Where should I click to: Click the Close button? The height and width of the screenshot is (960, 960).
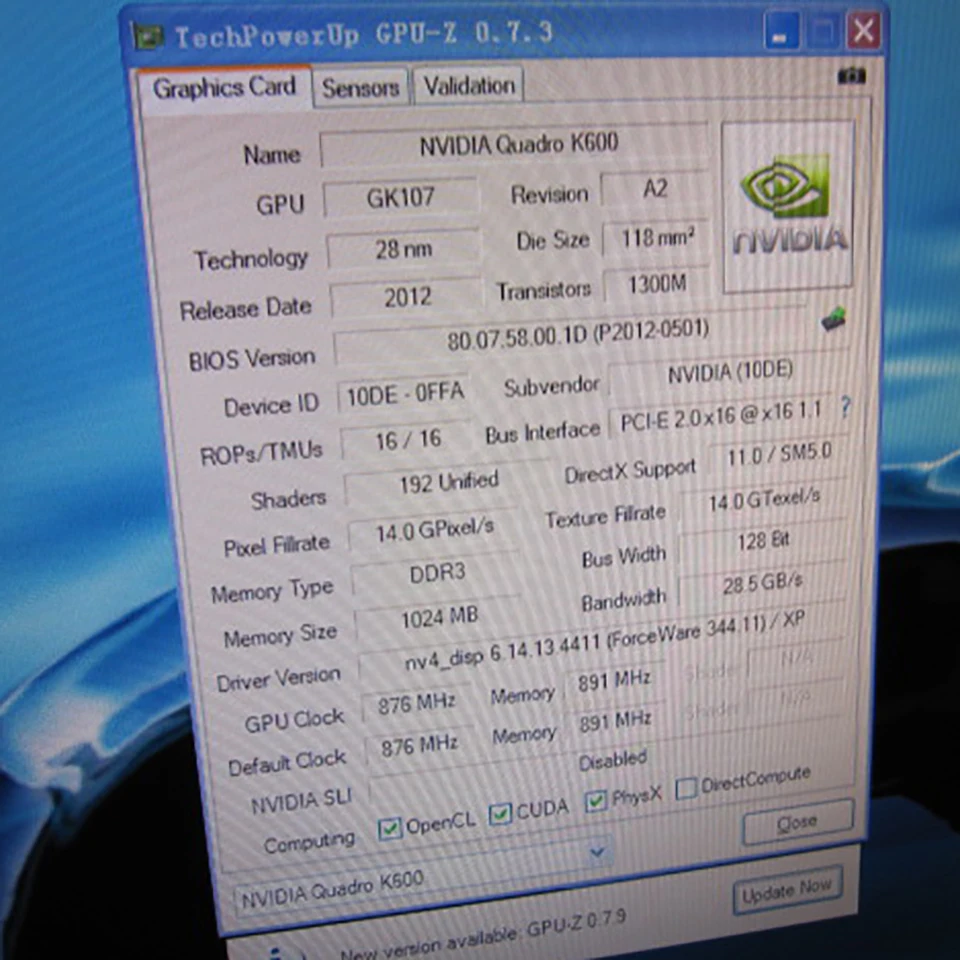click(797, 822)
